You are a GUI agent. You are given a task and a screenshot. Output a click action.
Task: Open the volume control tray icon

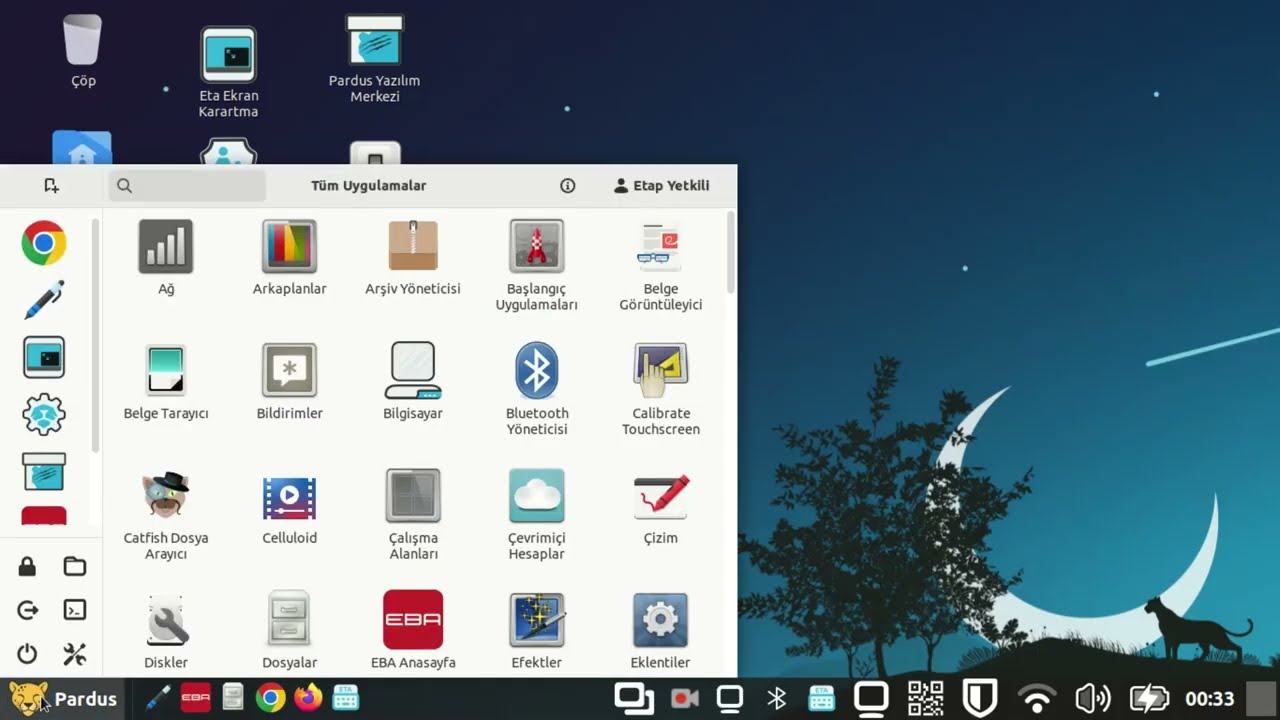tap(1092, 698)
